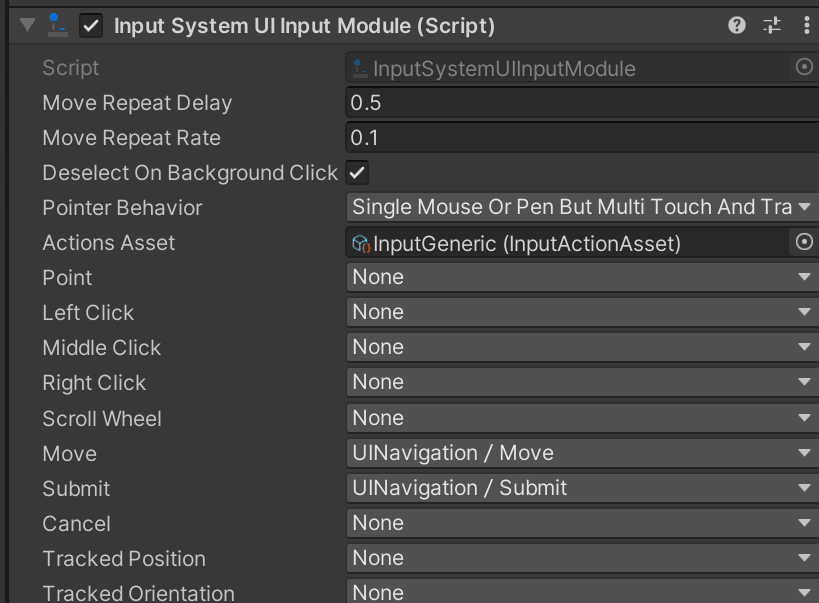Open the Submit action dropdown

(x=582, y=488)
